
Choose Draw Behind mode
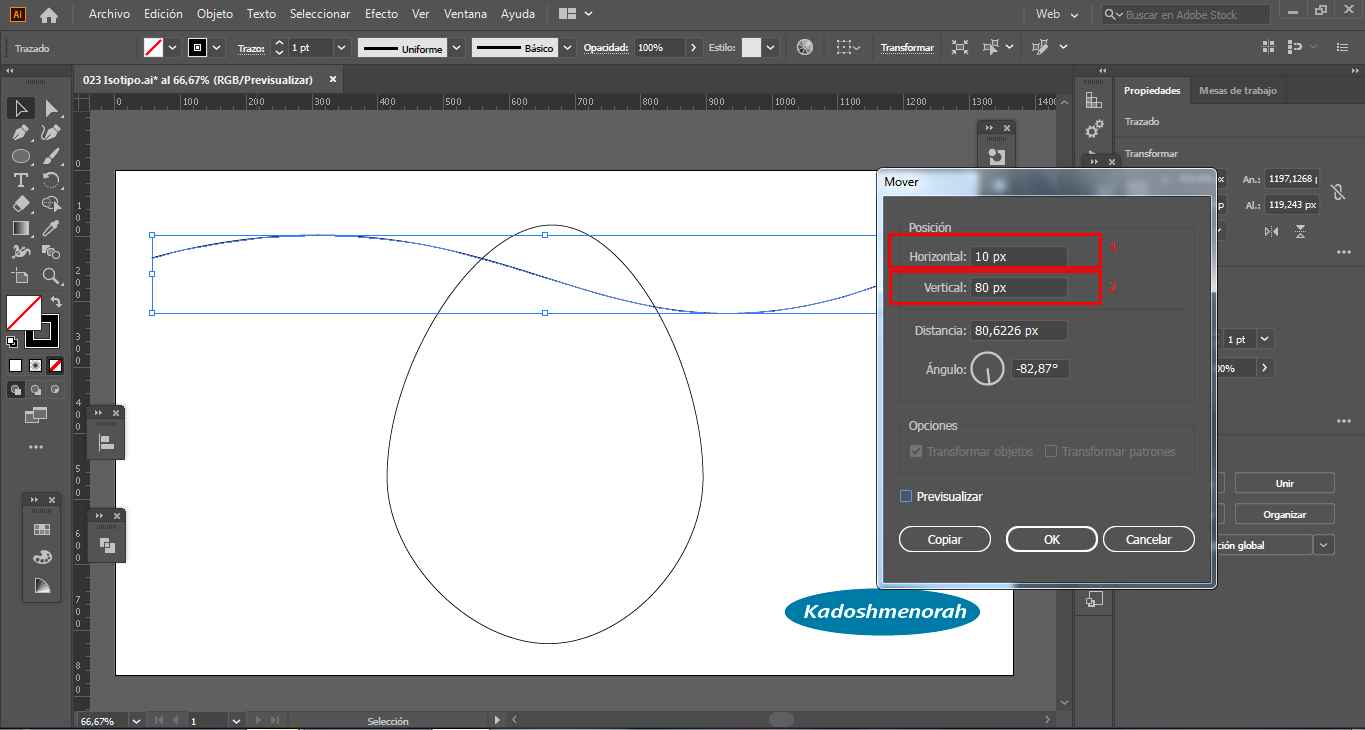36,390
